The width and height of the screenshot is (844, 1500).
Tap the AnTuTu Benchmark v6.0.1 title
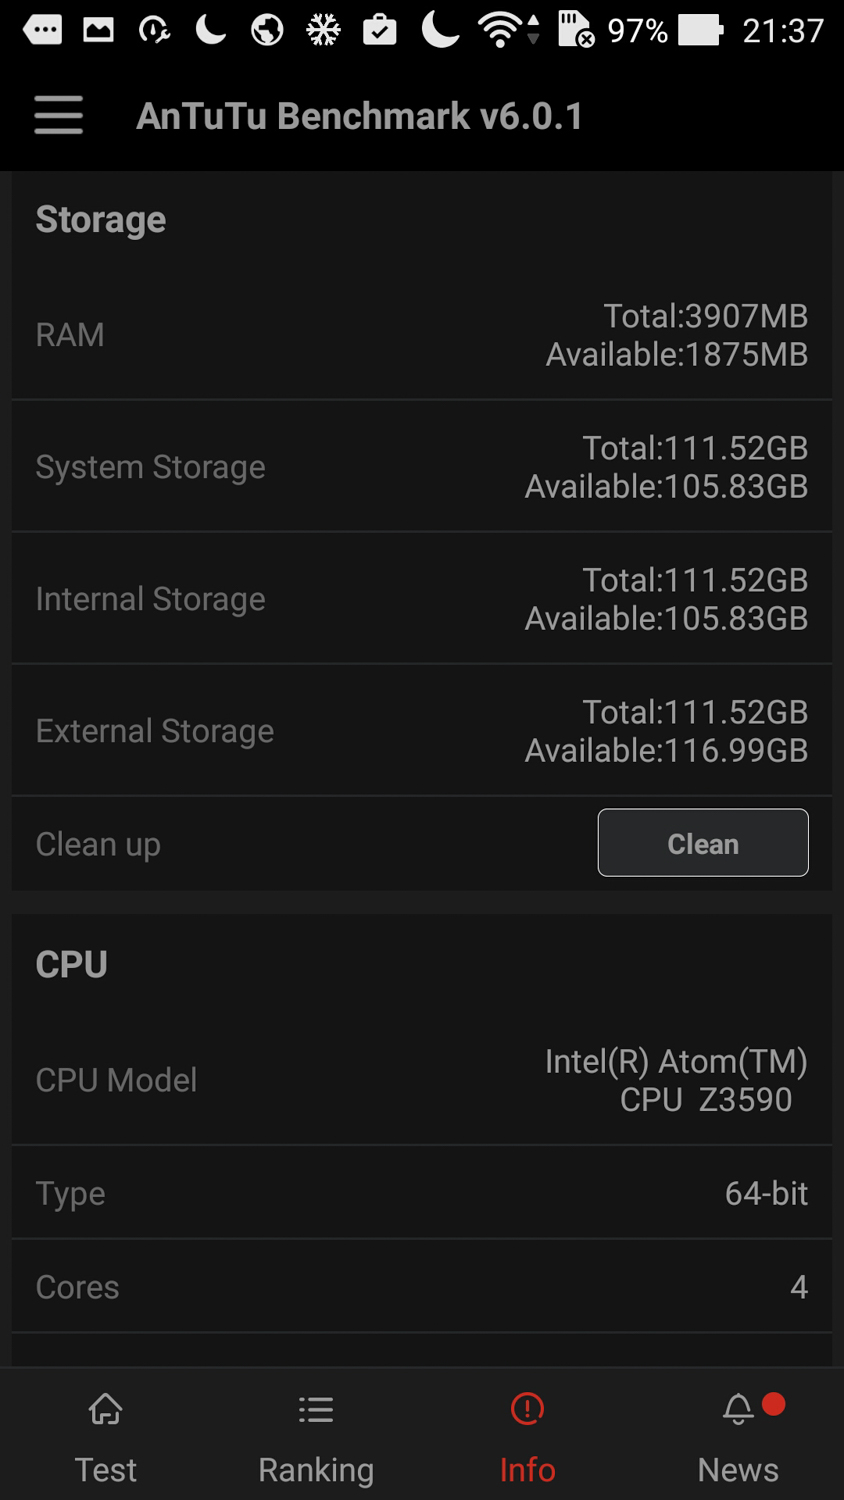pos(360,116)
